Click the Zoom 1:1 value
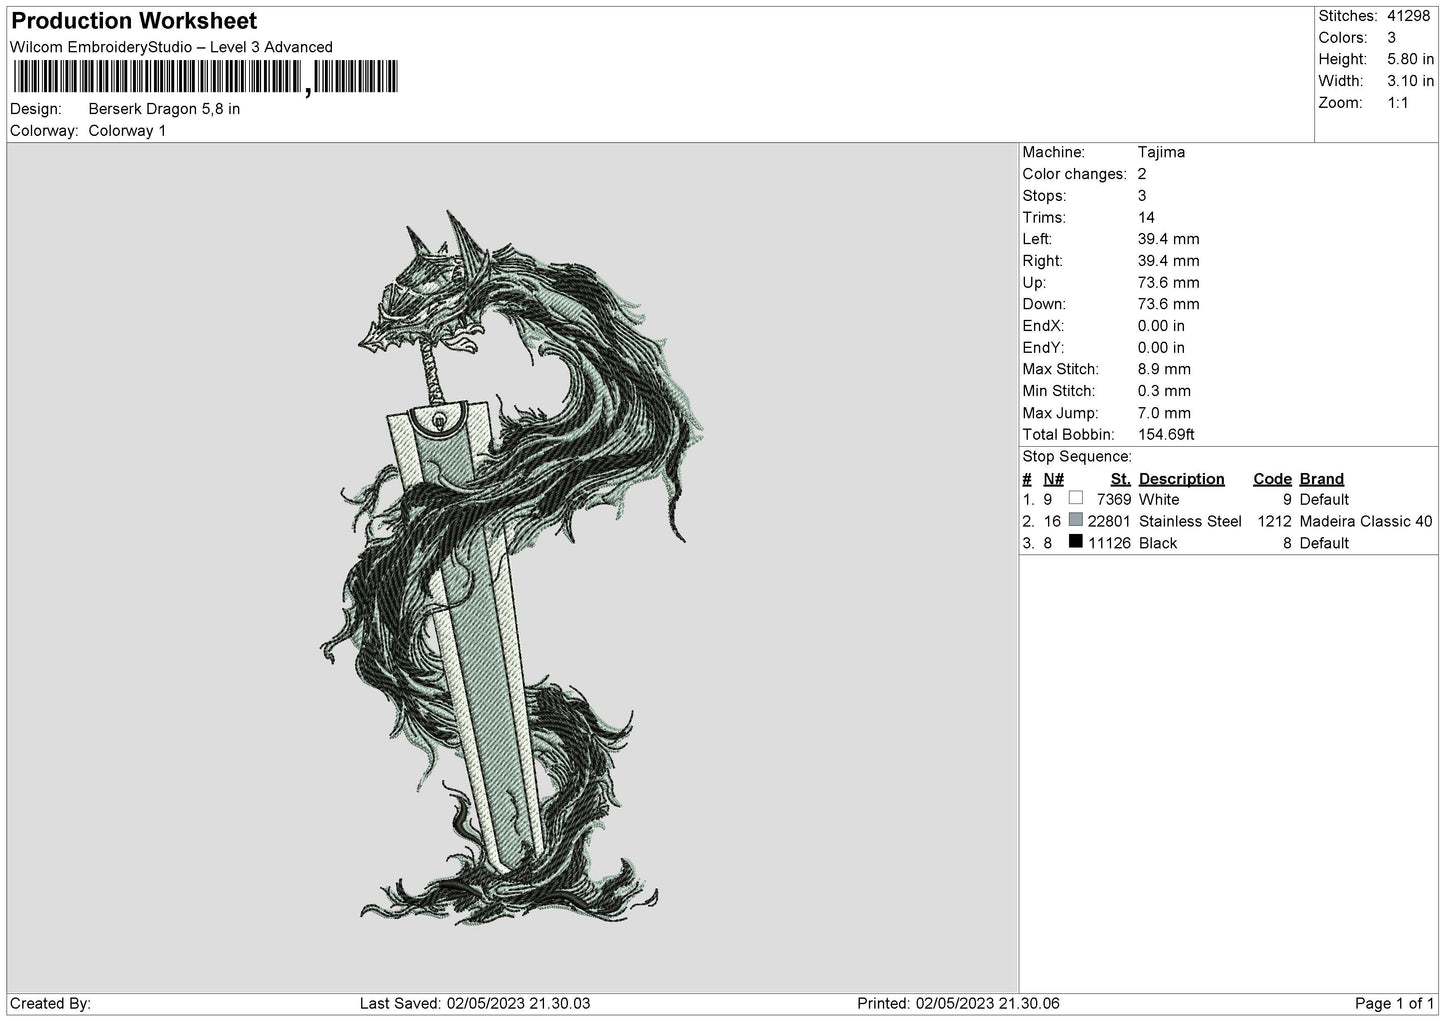1445x1021 pixels. [x=1397, y=103]
